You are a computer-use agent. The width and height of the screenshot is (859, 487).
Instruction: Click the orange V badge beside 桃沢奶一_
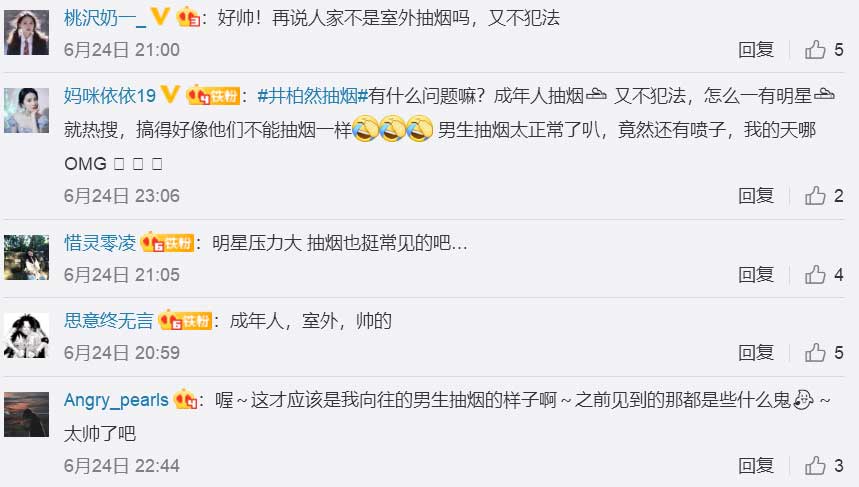[160, 18]
